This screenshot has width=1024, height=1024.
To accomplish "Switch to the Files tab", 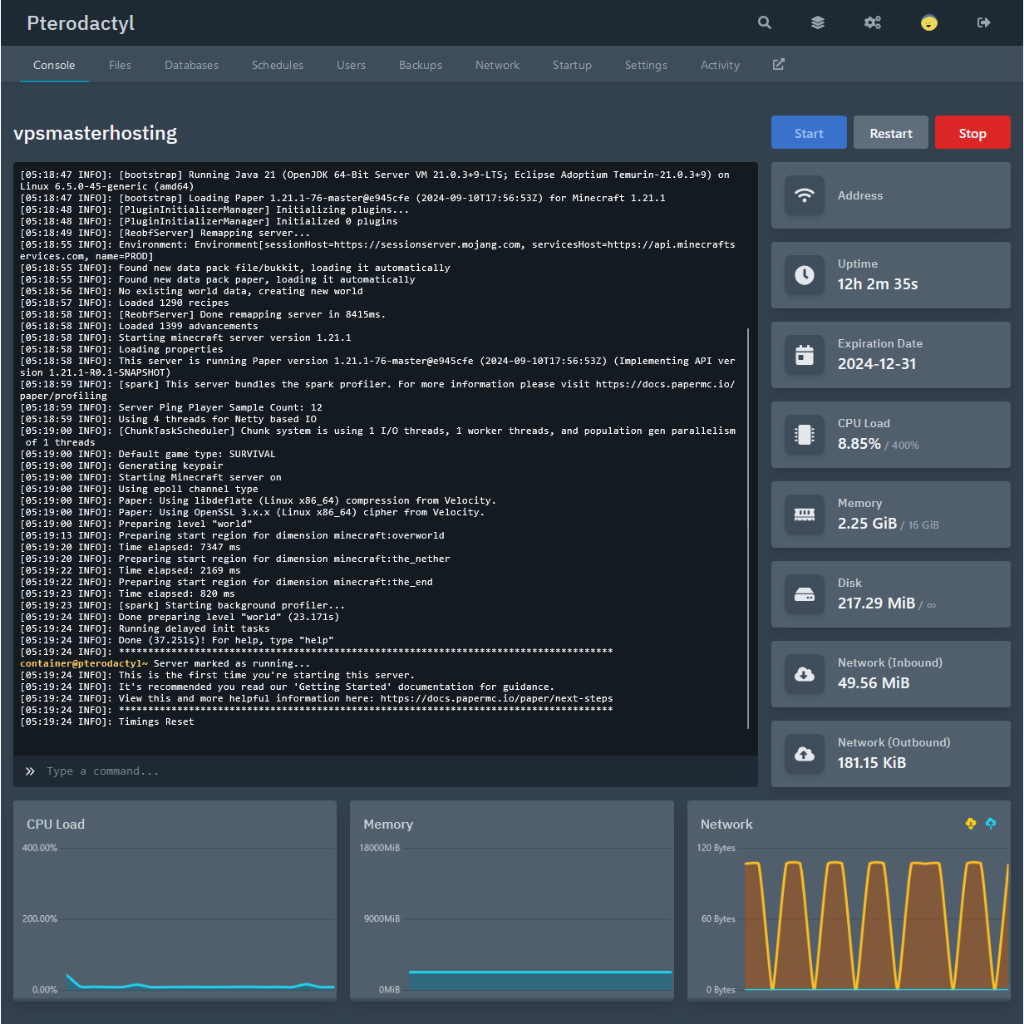I will pyautogui.click(x=120, y=65).
